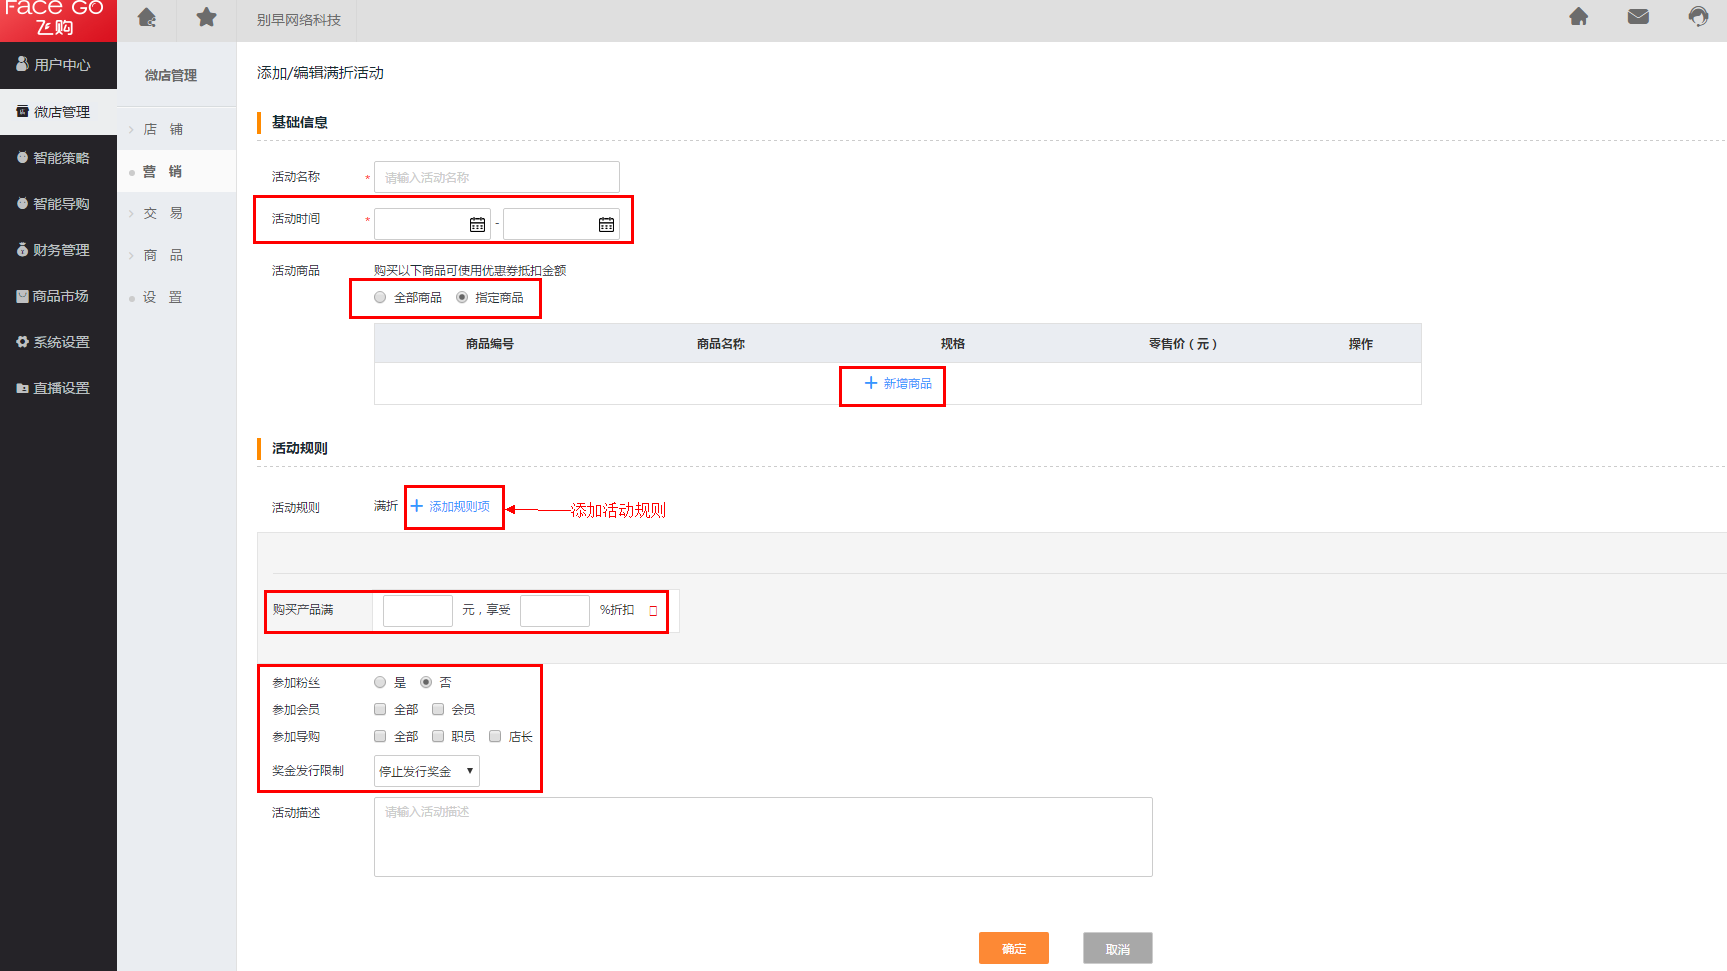Click the top-right home icon
1727x971 pixels.
pyautogui.click(x=1579, y=17)
